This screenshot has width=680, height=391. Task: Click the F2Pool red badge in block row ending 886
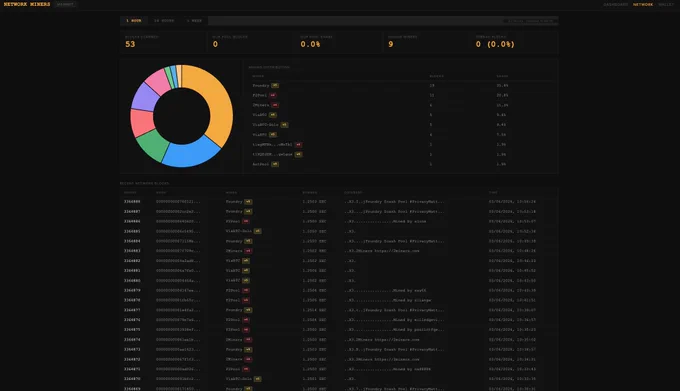(x=246, y=222)
